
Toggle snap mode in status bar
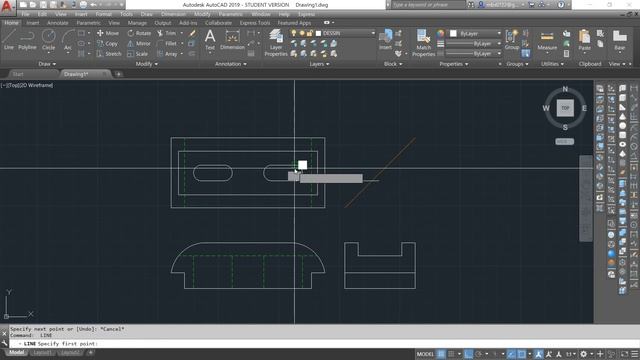point(451,354)
